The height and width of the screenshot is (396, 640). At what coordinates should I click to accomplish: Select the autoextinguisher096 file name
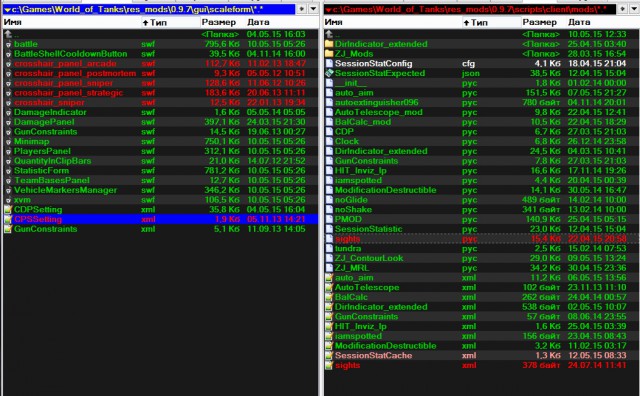377,102
